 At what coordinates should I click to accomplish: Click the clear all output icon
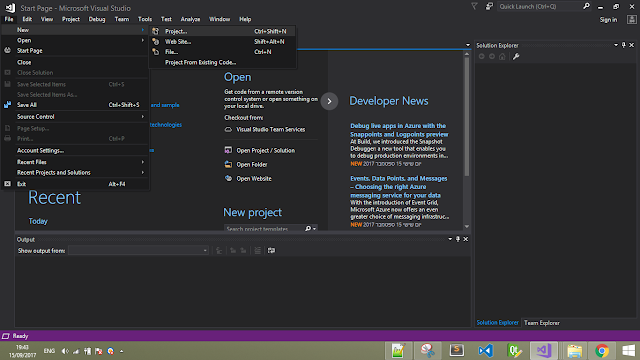(x=257, y=250)
